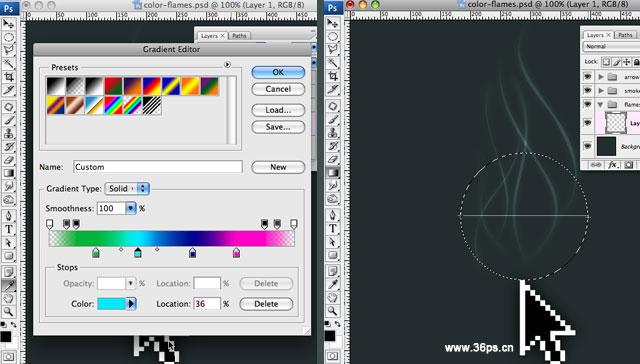The image size is (640, 364).
Task: Toggle visibility of the arrow group
Action: [587, 77]
